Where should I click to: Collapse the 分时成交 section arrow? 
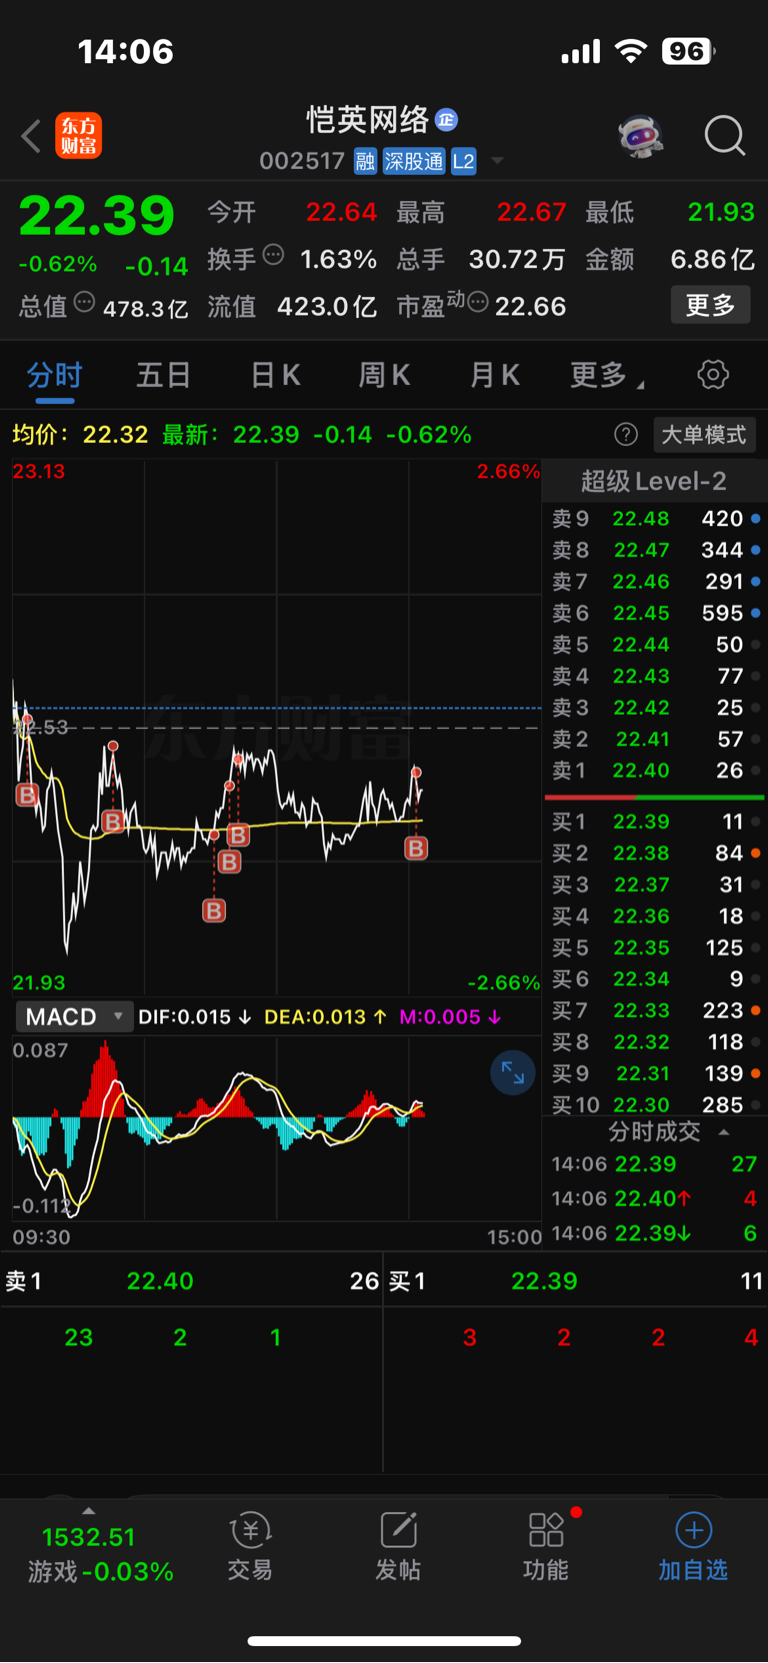pos(724,1133)
